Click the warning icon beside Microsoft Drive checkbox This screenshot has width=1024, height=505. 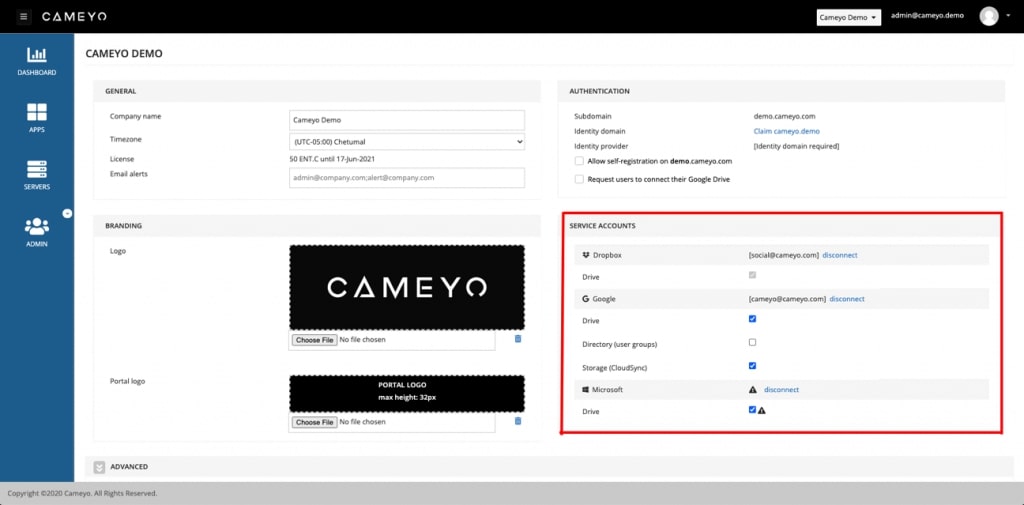point(761,411)
